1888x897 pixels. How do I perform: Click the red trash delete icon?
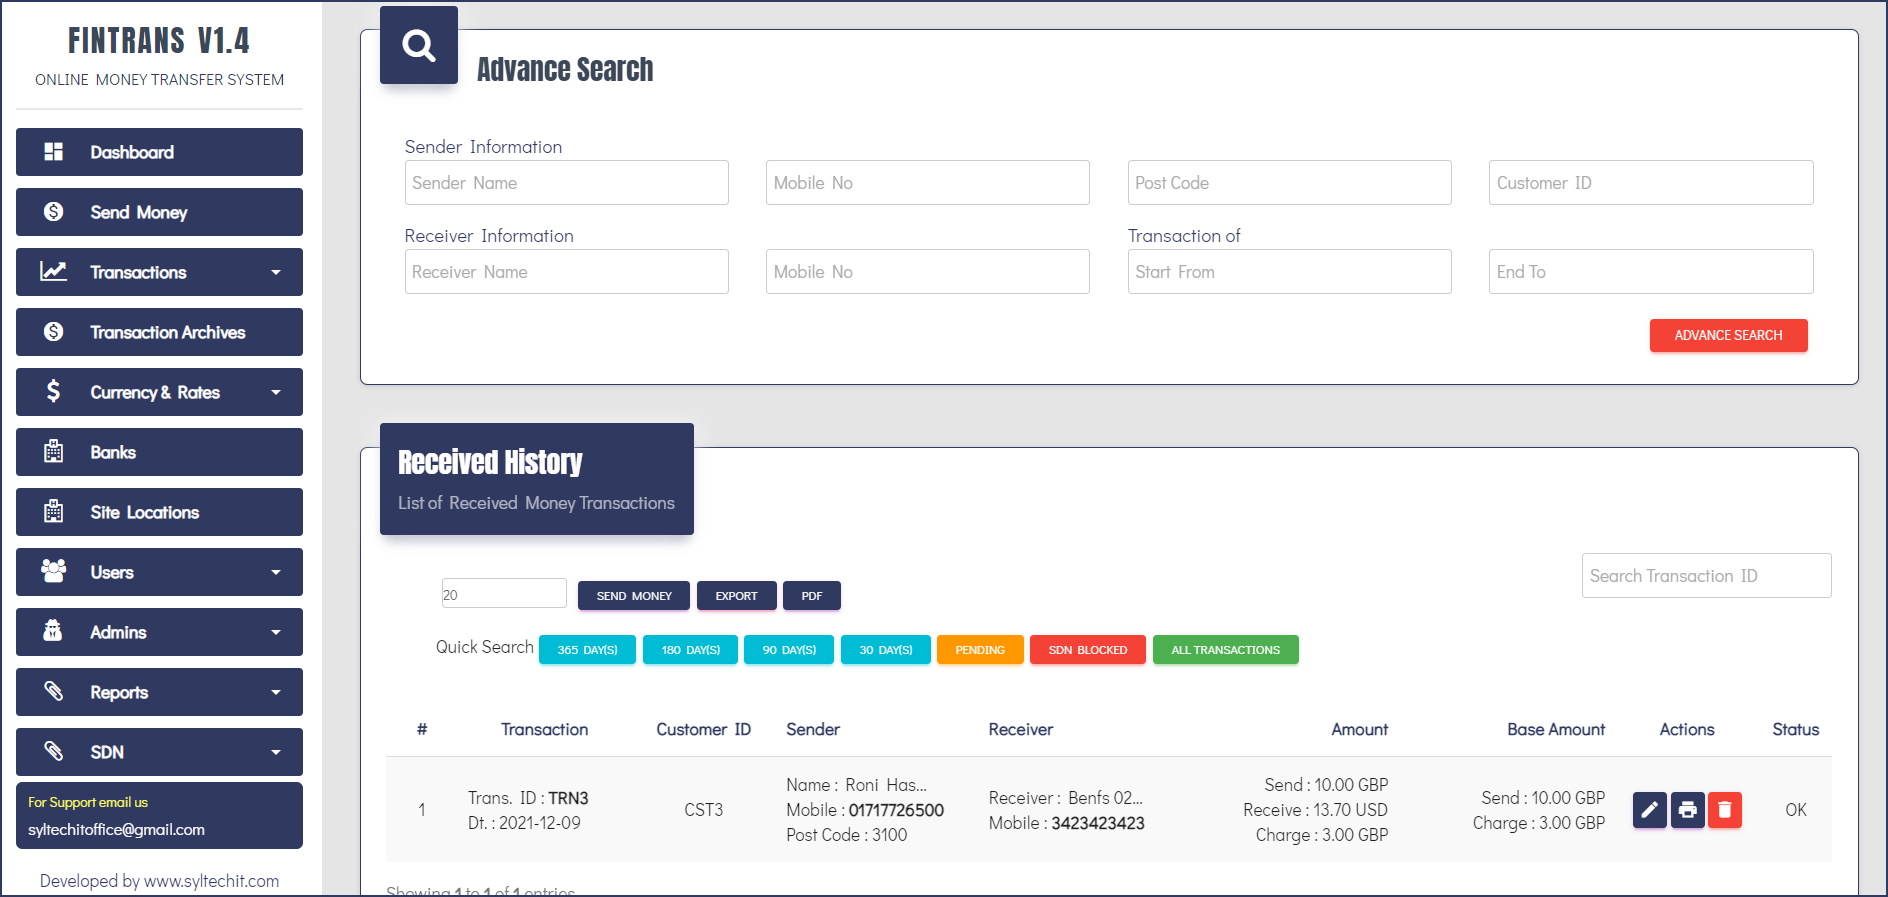point(1724,810)
